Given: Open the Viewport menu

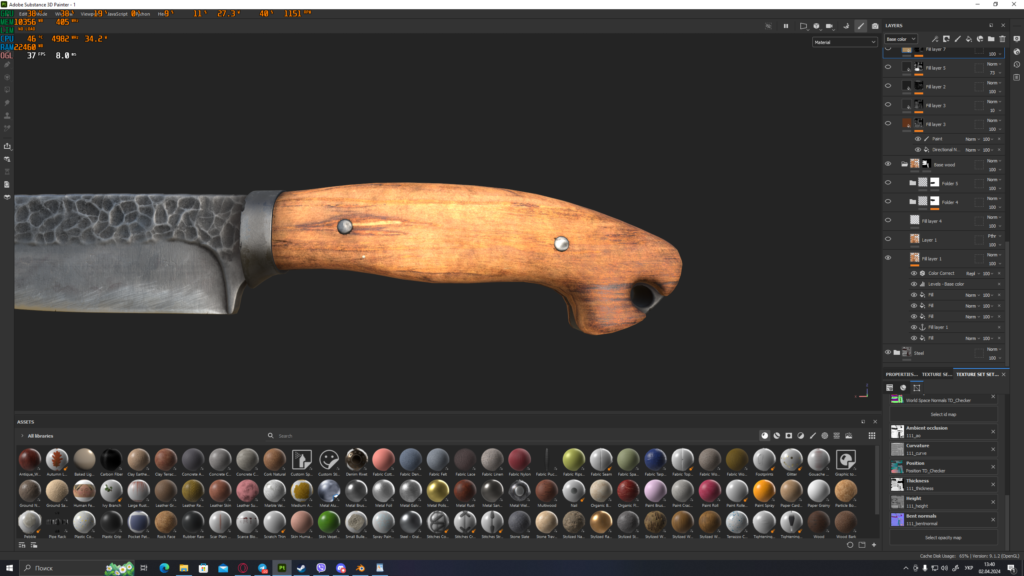Looking at the screenshot, I should point(88,14).
